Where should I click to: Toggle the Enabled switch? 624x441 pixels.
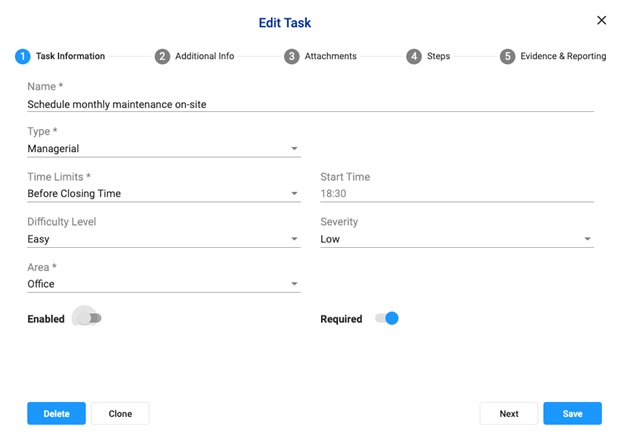point(90,318)
